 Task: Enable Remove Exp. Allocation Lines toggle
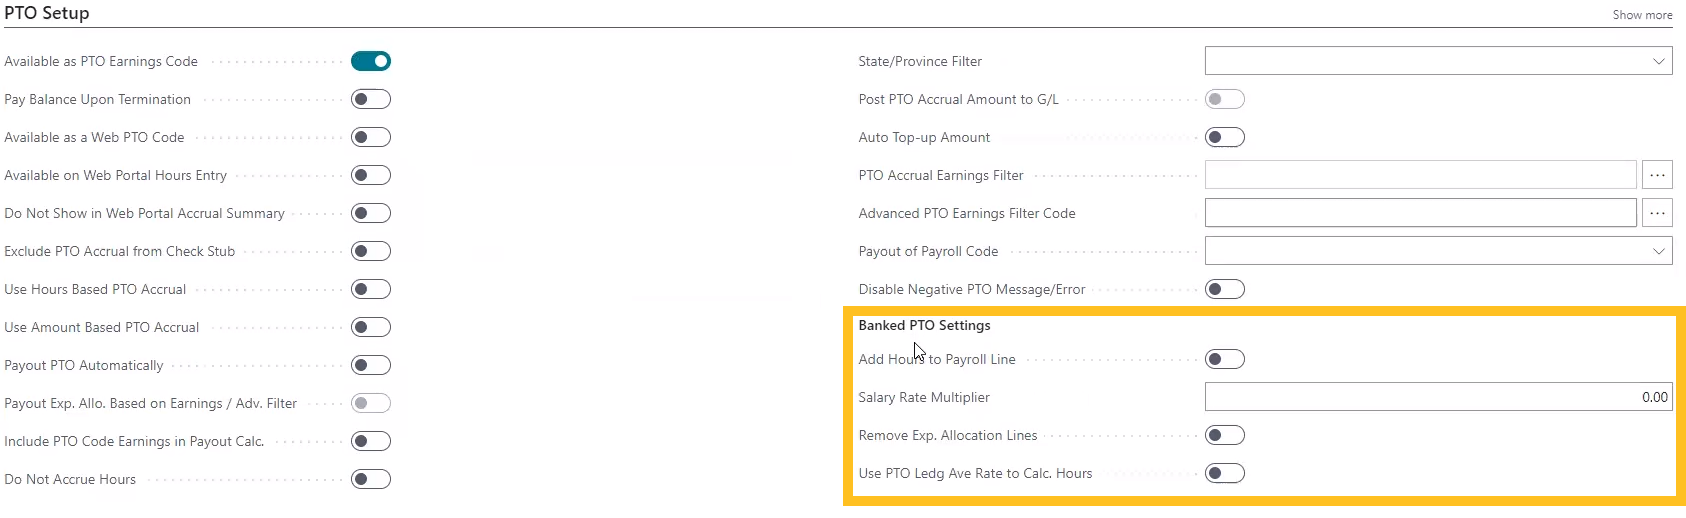(x=1225, y=435)
